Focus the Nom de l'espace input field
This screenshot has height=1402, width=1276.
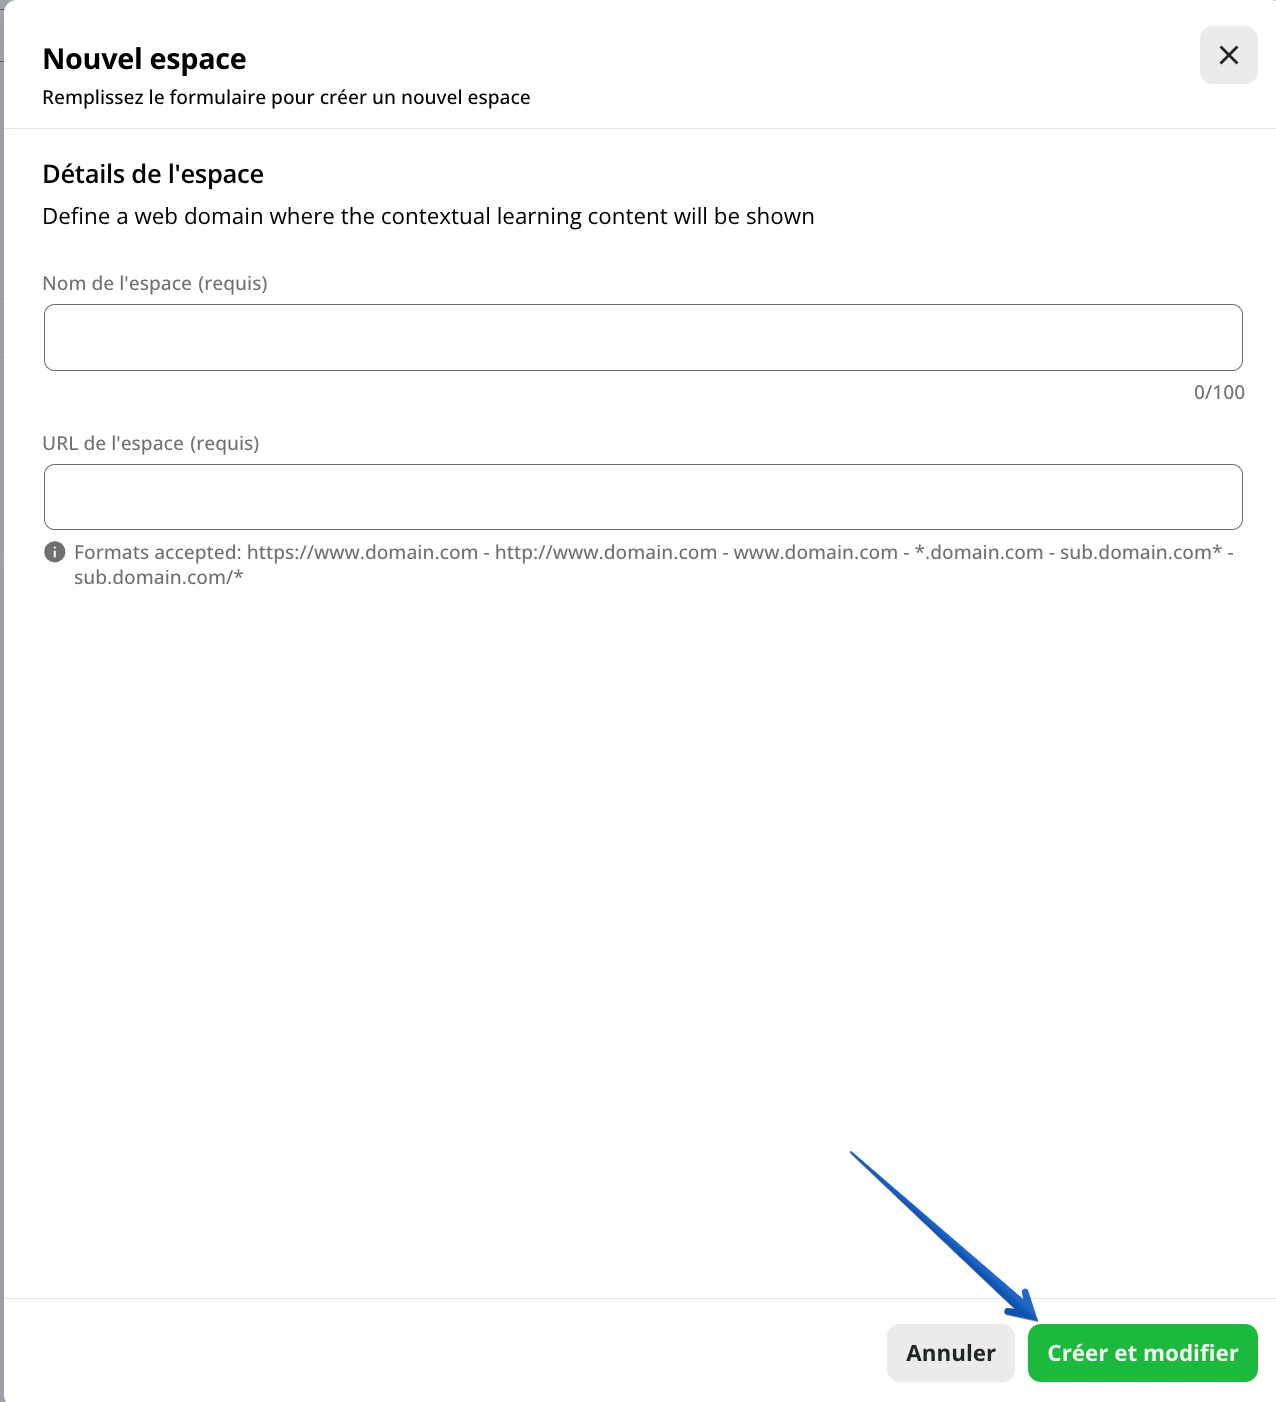click(643, 337)
